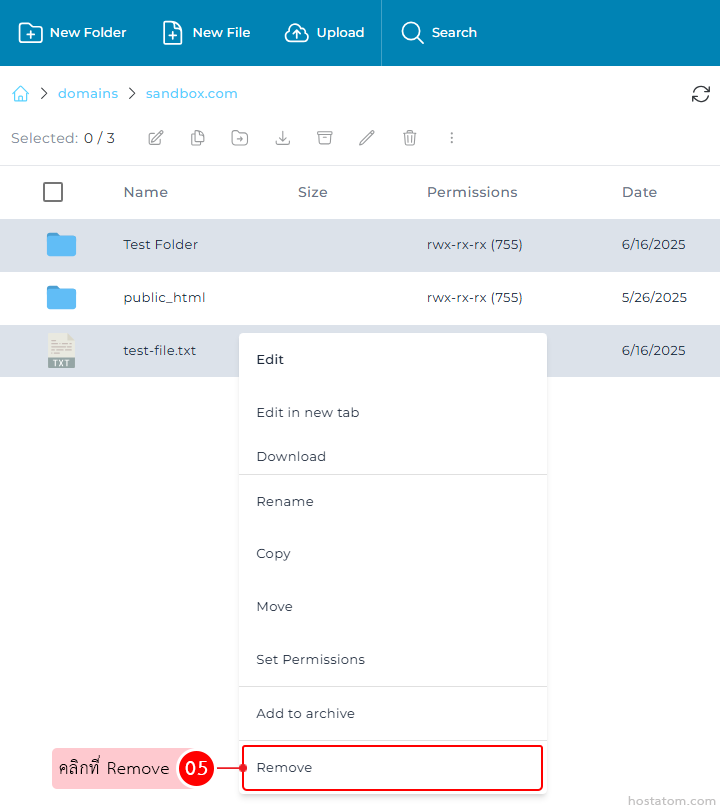Click the edit file toolbar icon
The image size is (720, 809).
click(x=156, y=138)
